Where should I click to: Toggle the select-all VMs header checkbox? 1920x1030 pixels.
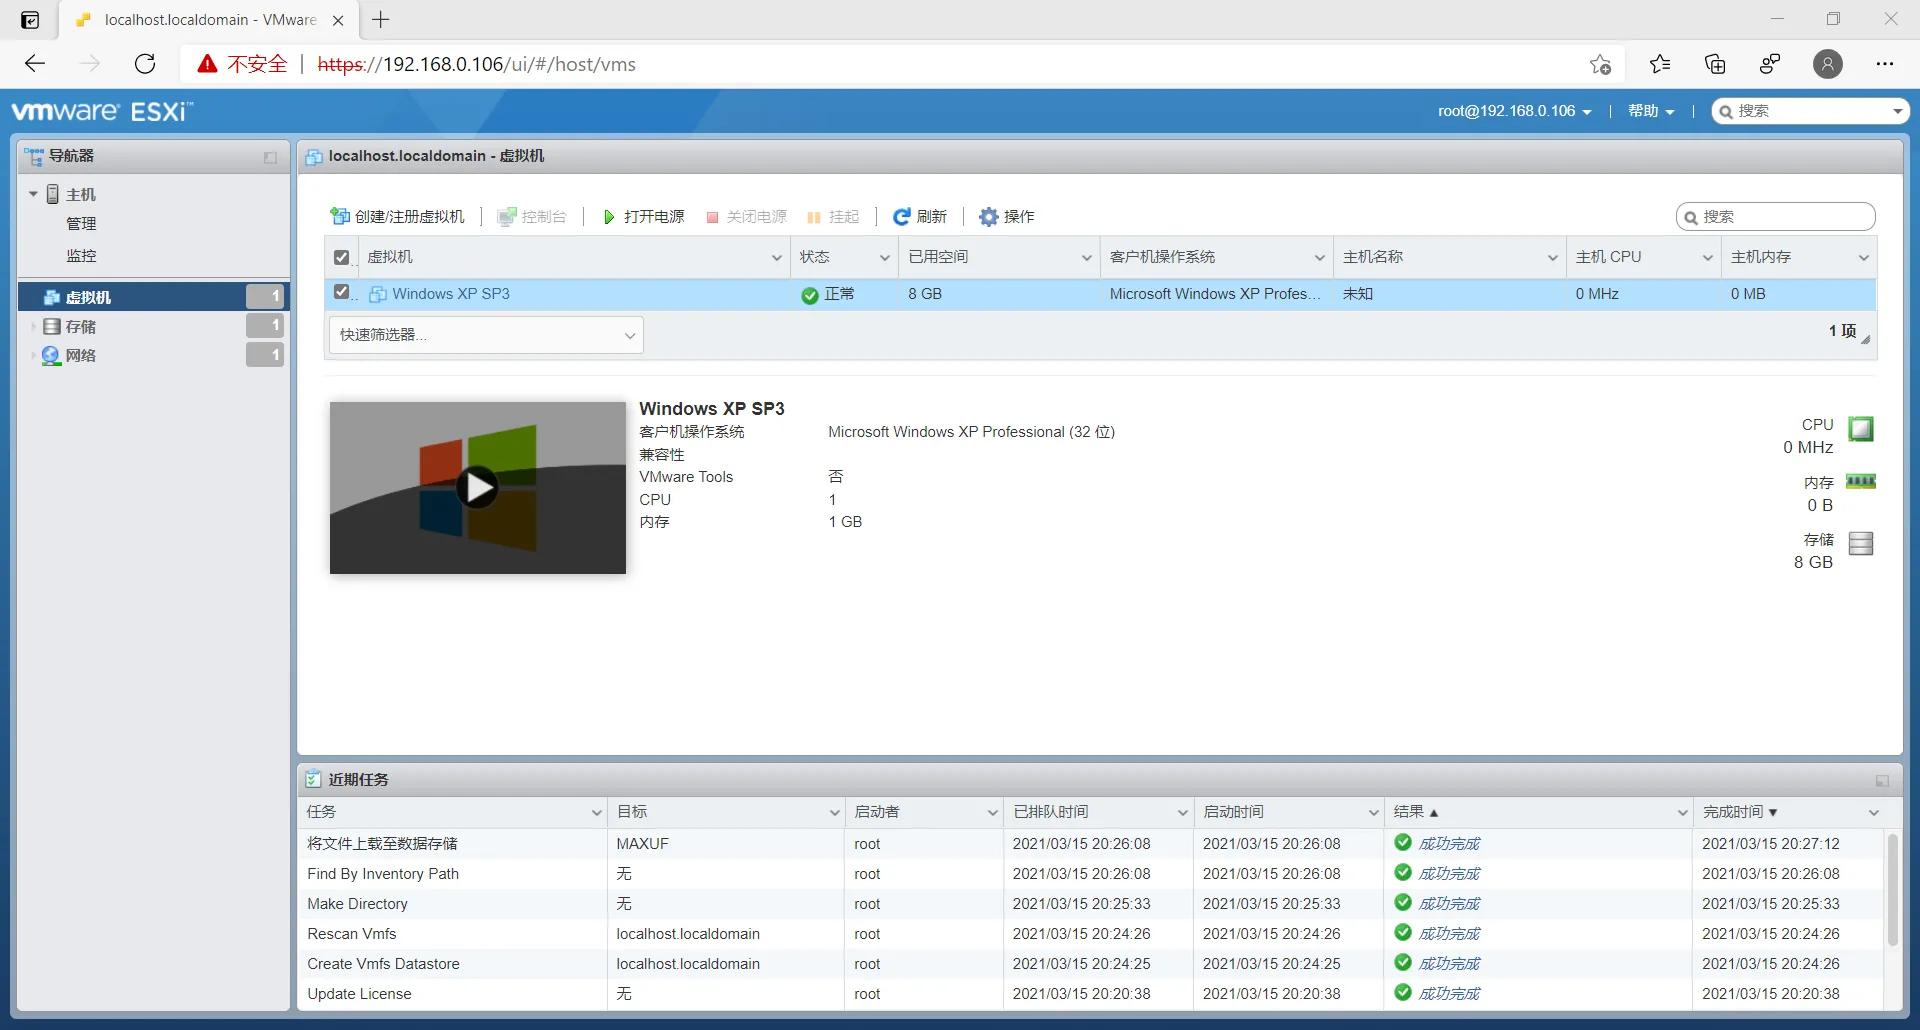[x=341, y=257]
